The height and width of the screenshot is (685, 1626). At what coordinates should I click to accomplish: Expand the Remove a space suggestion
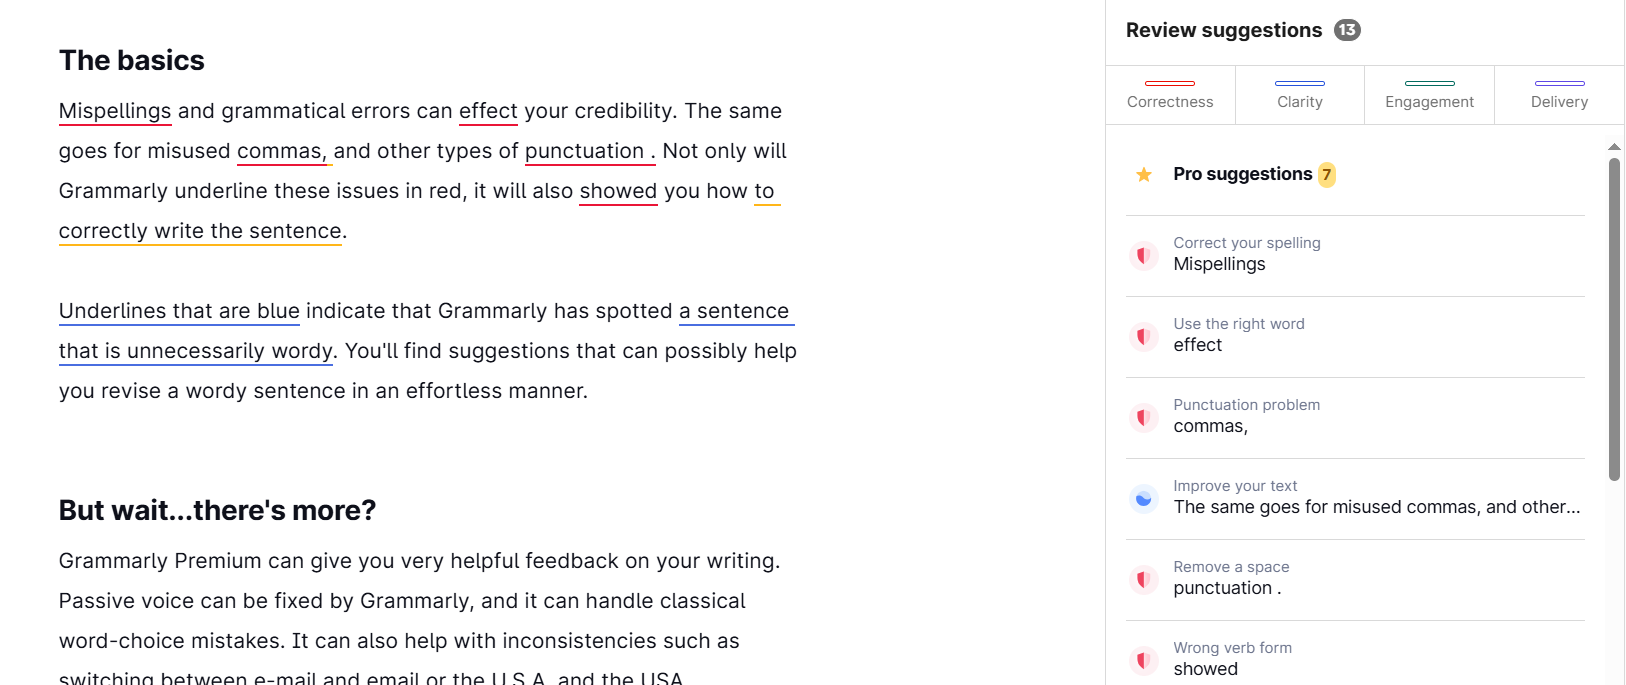(x=1355, y=580)
